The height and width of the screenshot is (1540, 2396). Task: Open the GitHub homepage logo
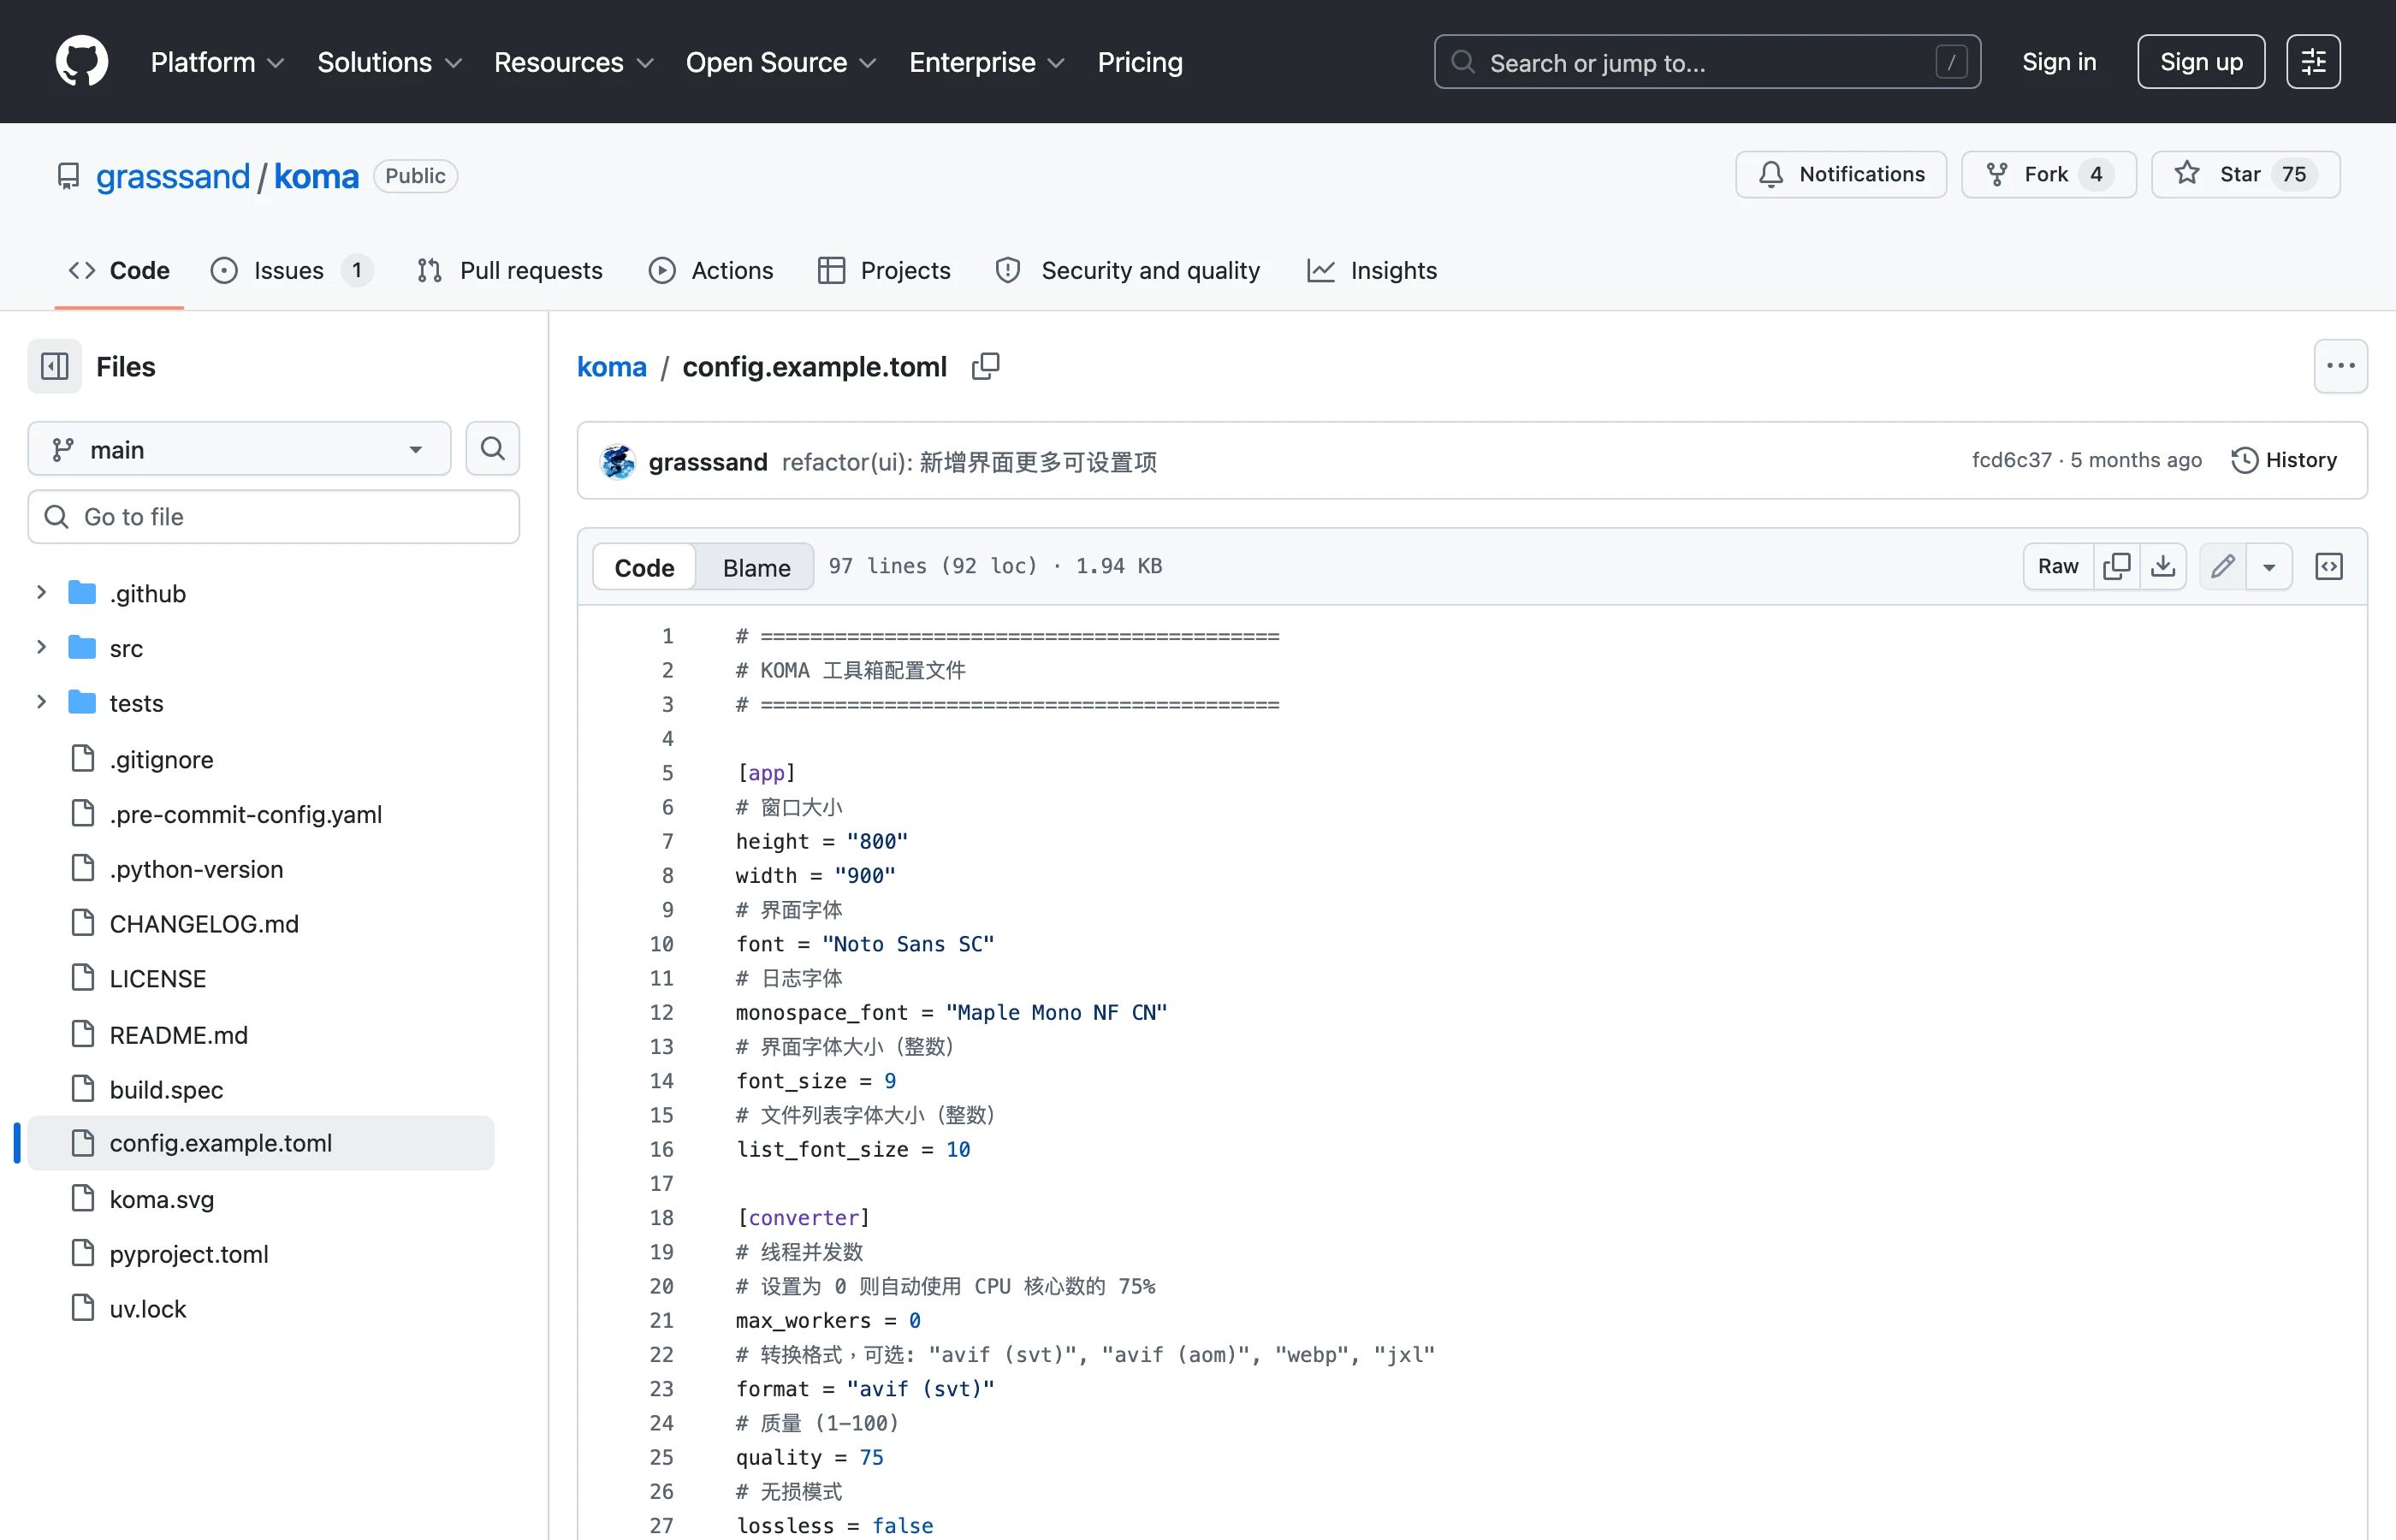click(82, 62)
